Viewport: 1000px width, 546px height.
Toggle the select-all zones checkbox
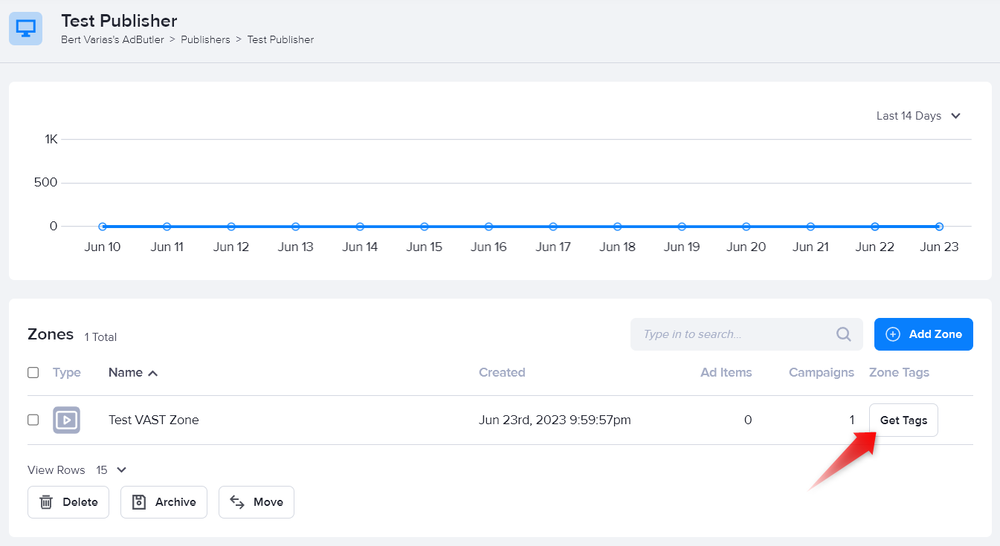[x=33, y=373]
